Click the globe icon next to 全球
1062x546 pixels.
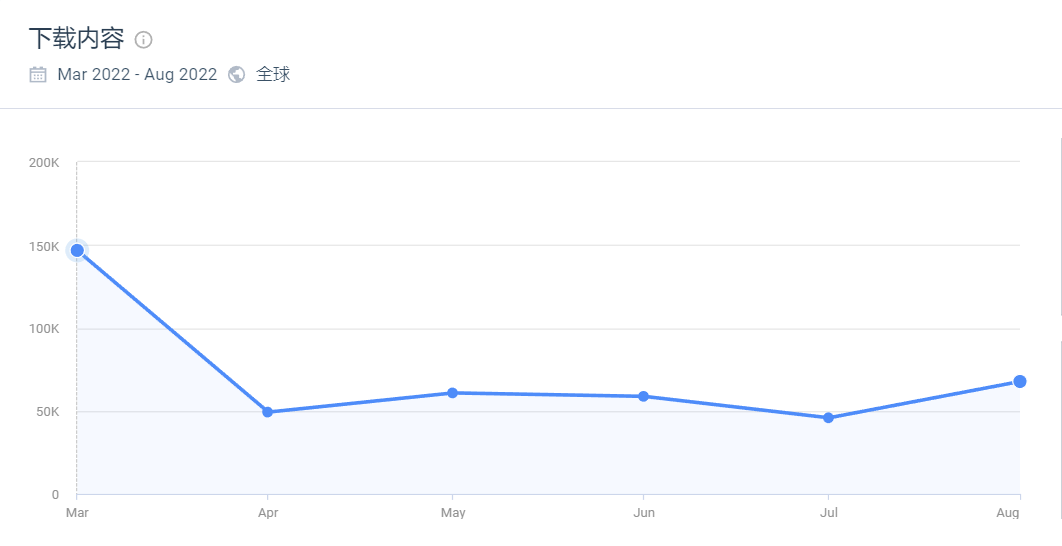(x=237, y=74)
